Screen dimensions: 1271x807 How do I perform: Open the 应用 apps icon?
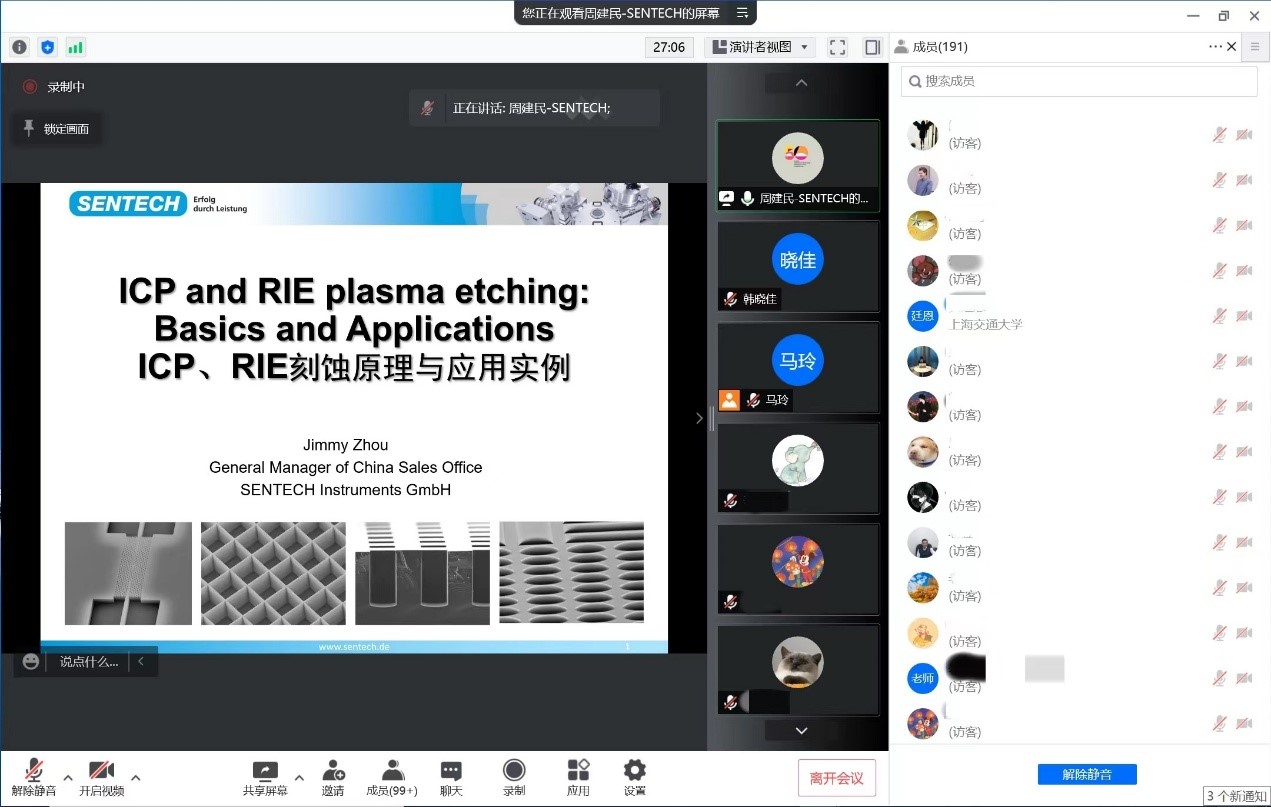(x=578, y=771)
